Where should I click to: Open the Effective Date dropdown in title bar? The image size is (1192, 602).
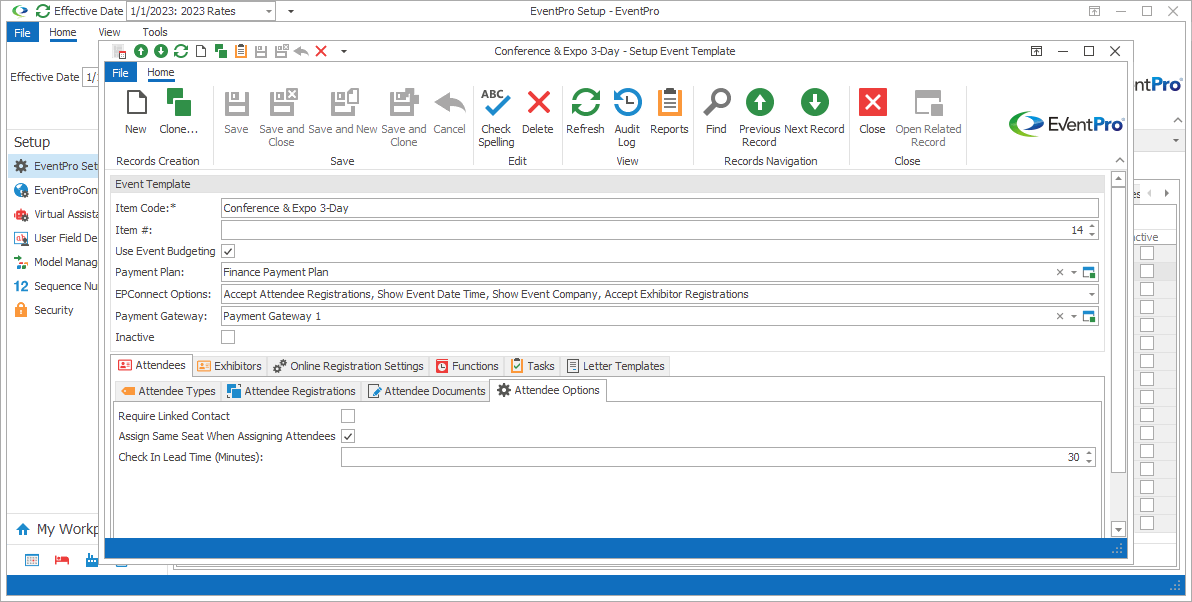coord(270,11)
